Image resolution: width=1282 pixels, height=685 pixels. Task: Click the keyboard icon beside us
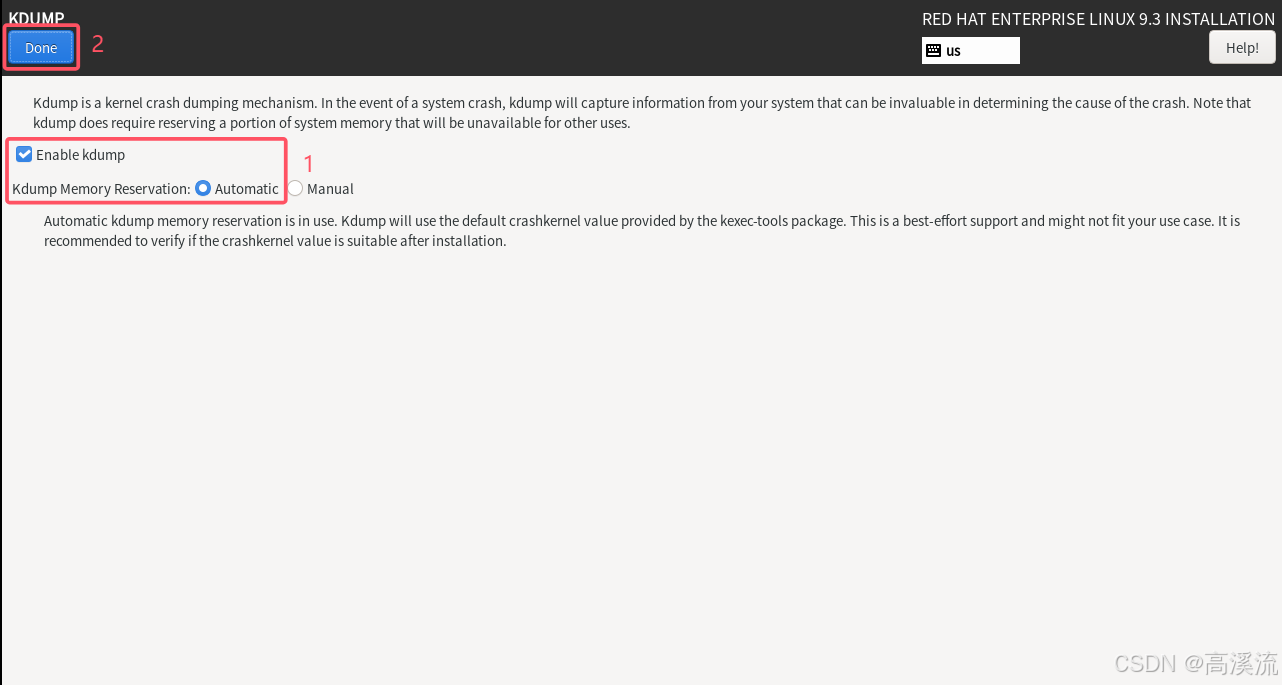point(933,50)
